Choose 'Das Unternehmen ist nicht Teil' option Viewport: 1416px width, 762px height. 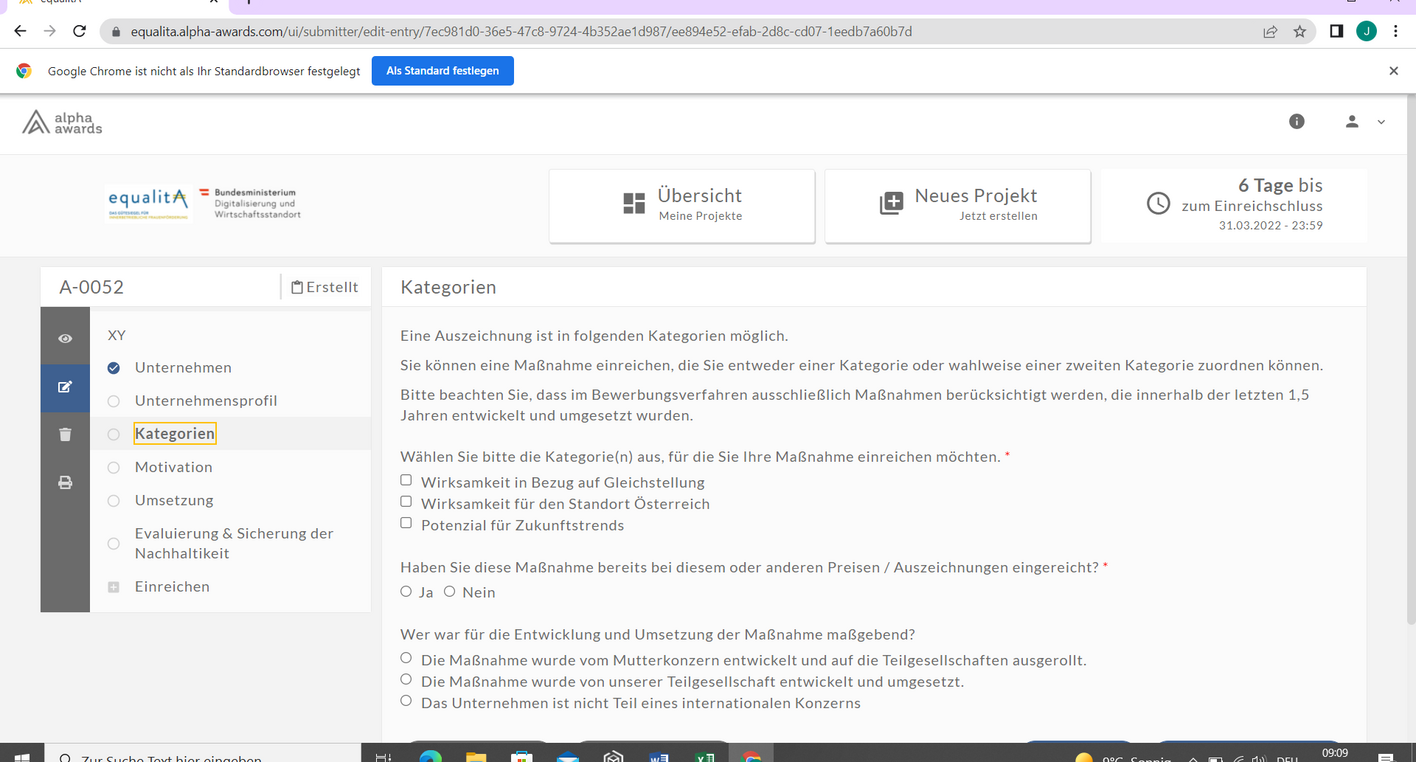[x=406, y=701]
